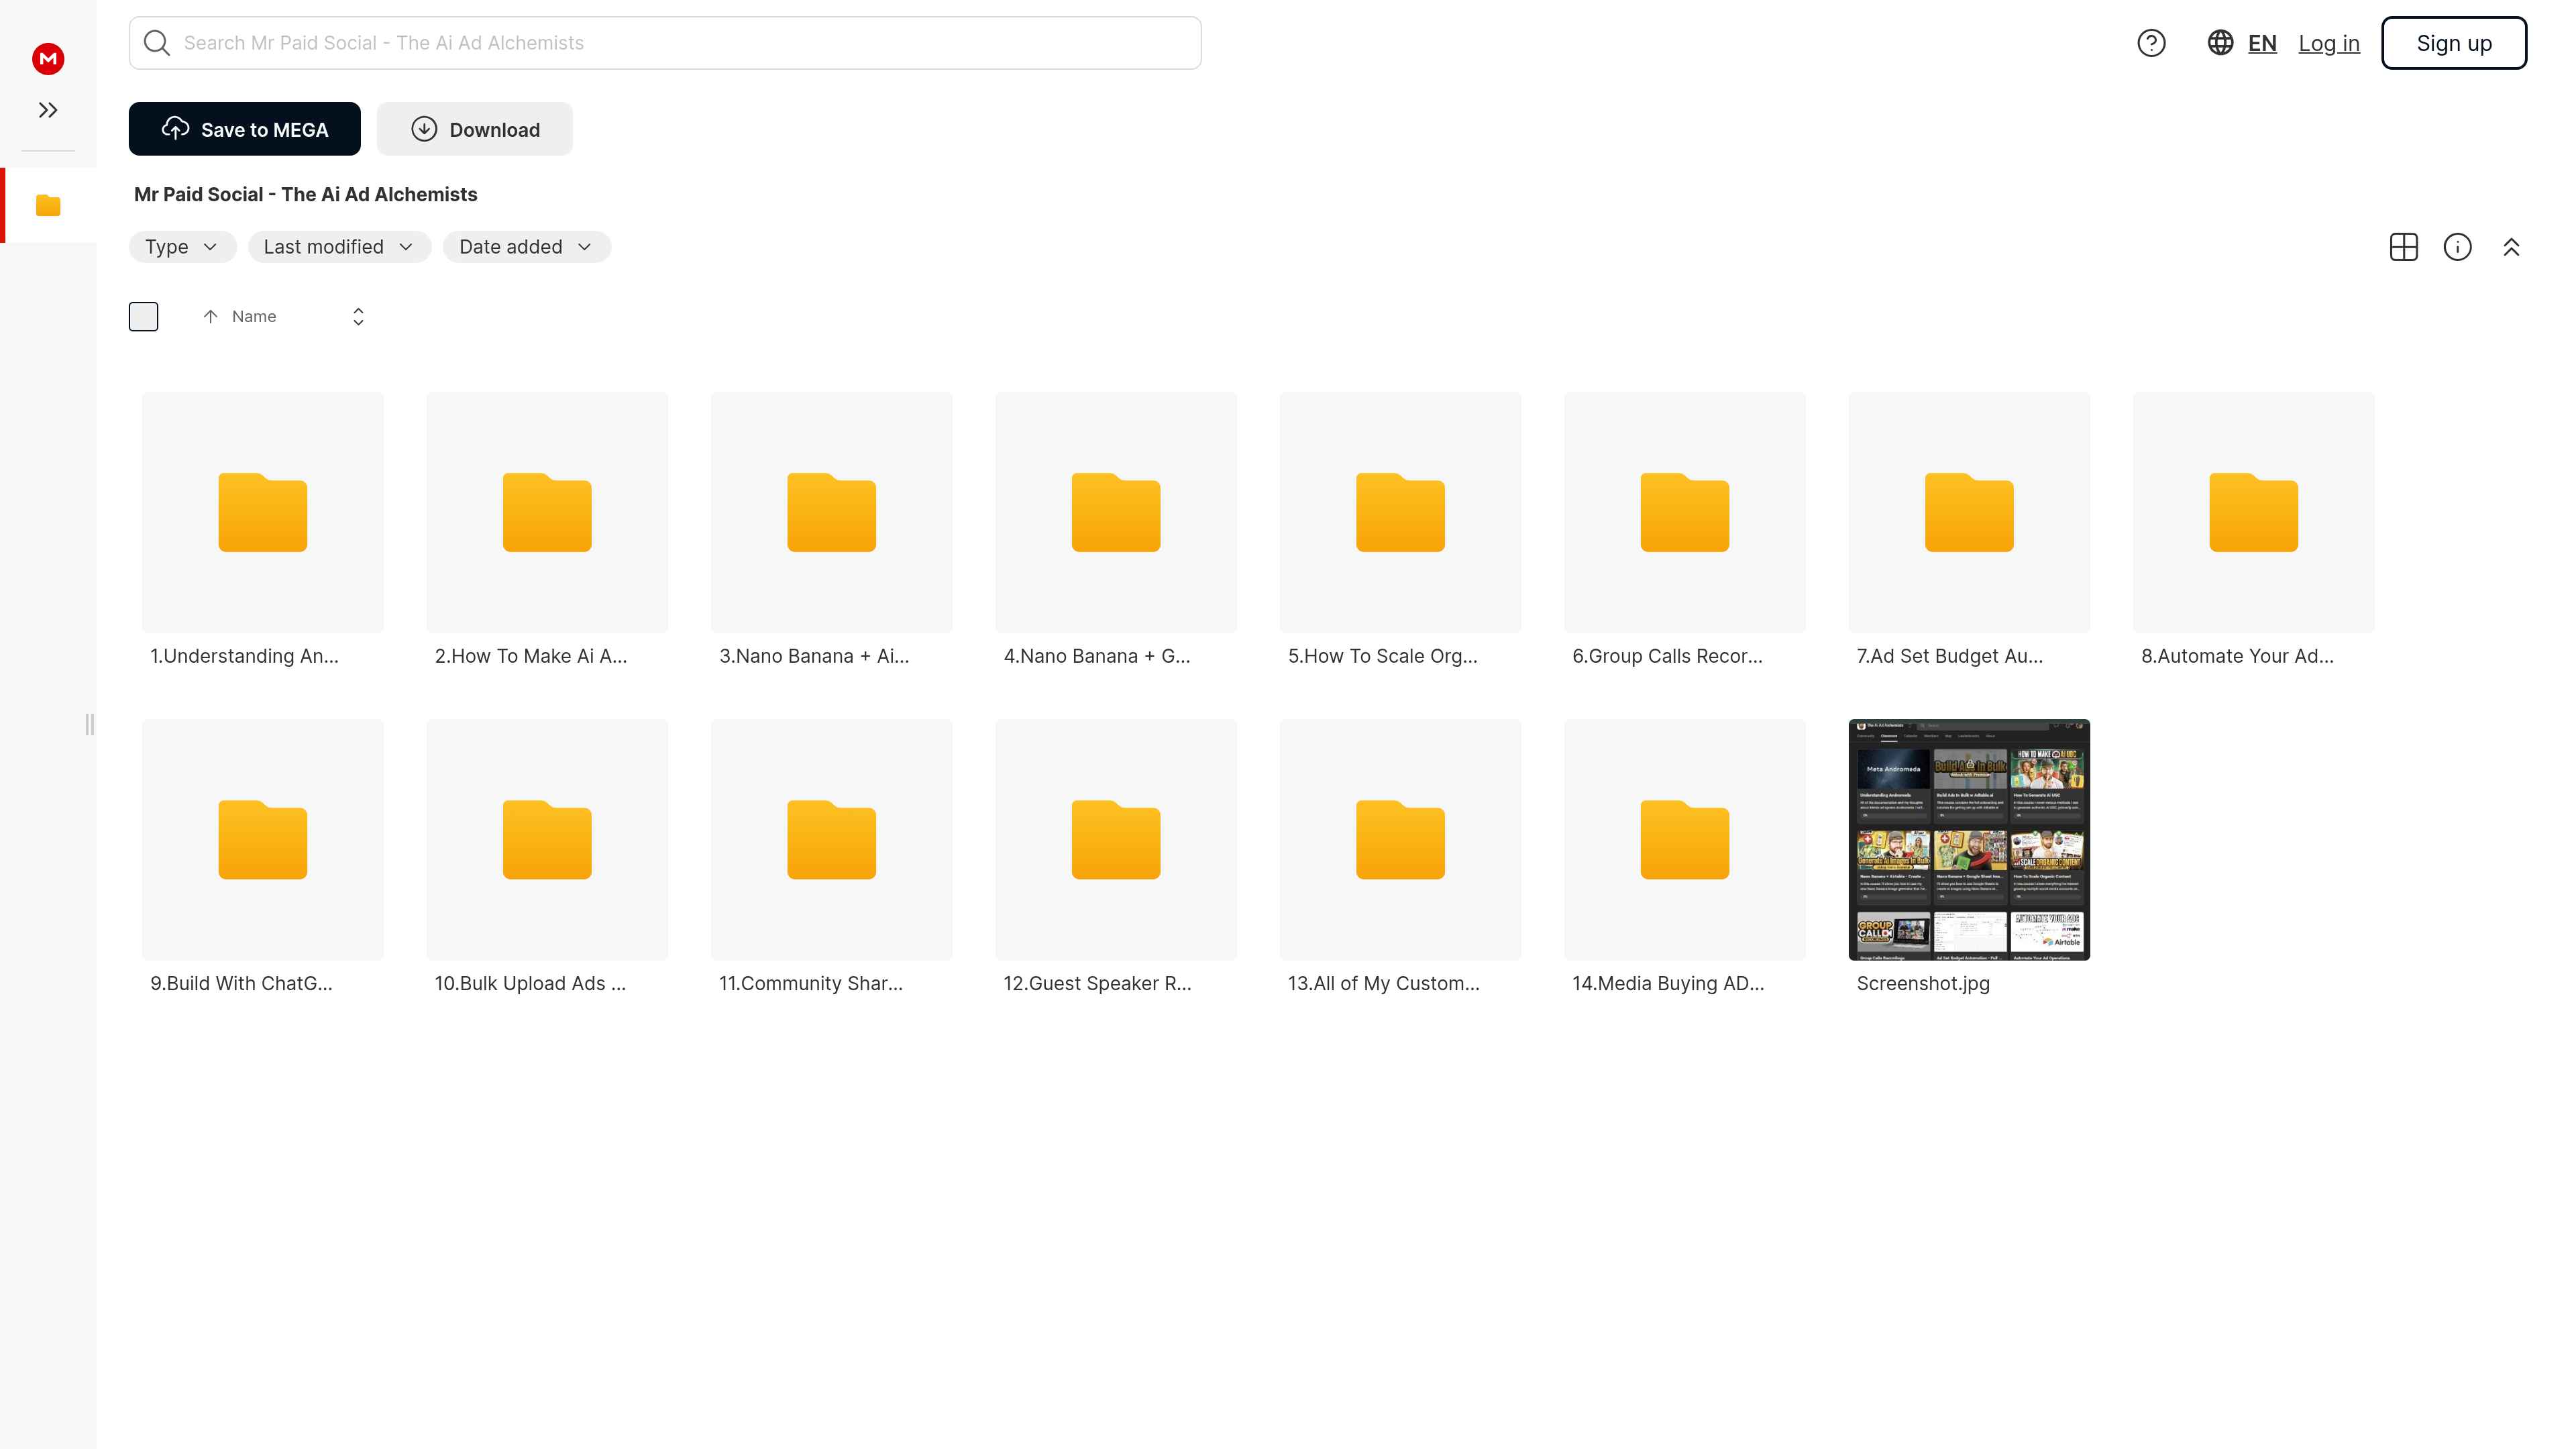Image resolution: width=2576 pixels, height=1449 pixels.
Task: Tick the select-all checkbox
Action: coord(144,316)
